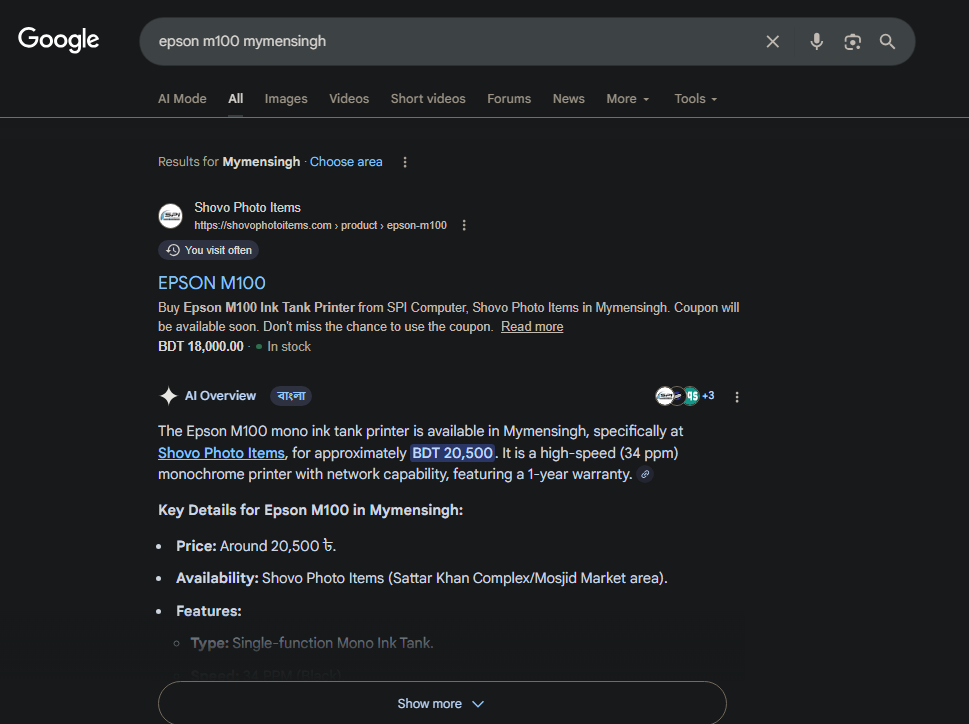Click into the search text field
This screenshot has height=724, width=969.
[450, 41]
